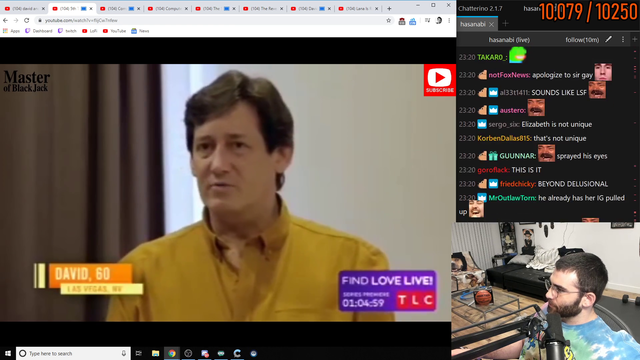Click the 'Type here to search' taskbar box
The image size is (640, 360).
point(73,353)
